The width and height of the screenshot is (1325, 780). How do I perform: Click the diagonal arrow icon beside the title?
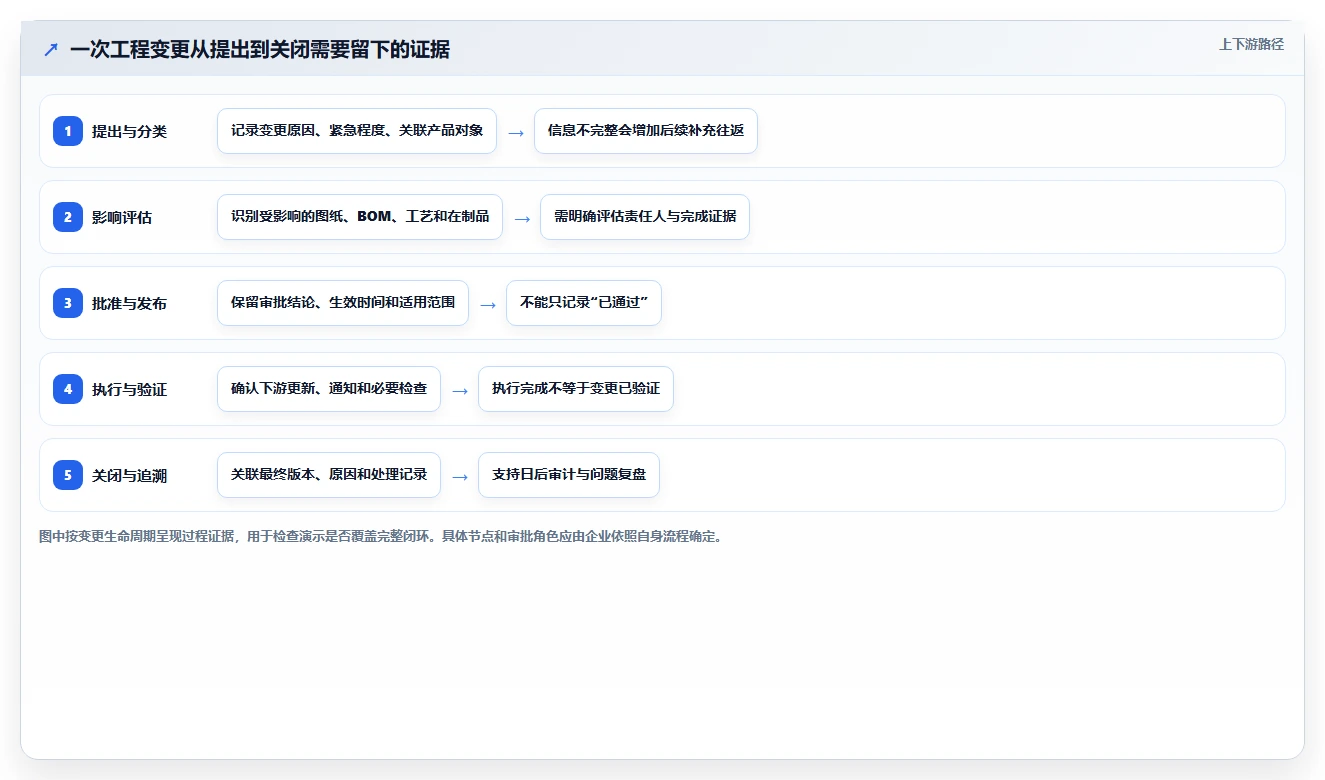(51, 50)
